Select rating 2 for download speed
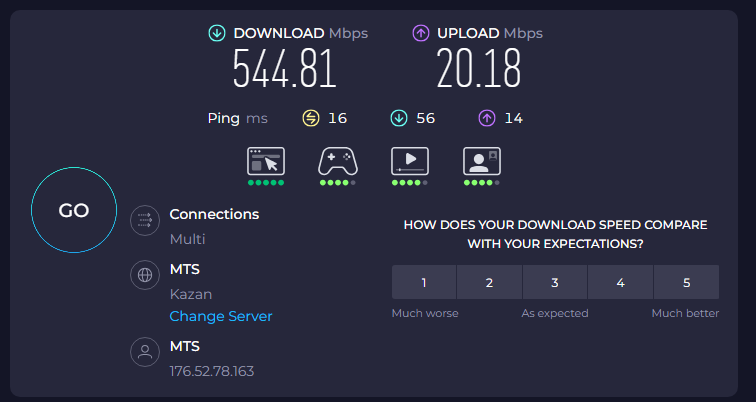The image size is (756, 402). click(489, 282)
